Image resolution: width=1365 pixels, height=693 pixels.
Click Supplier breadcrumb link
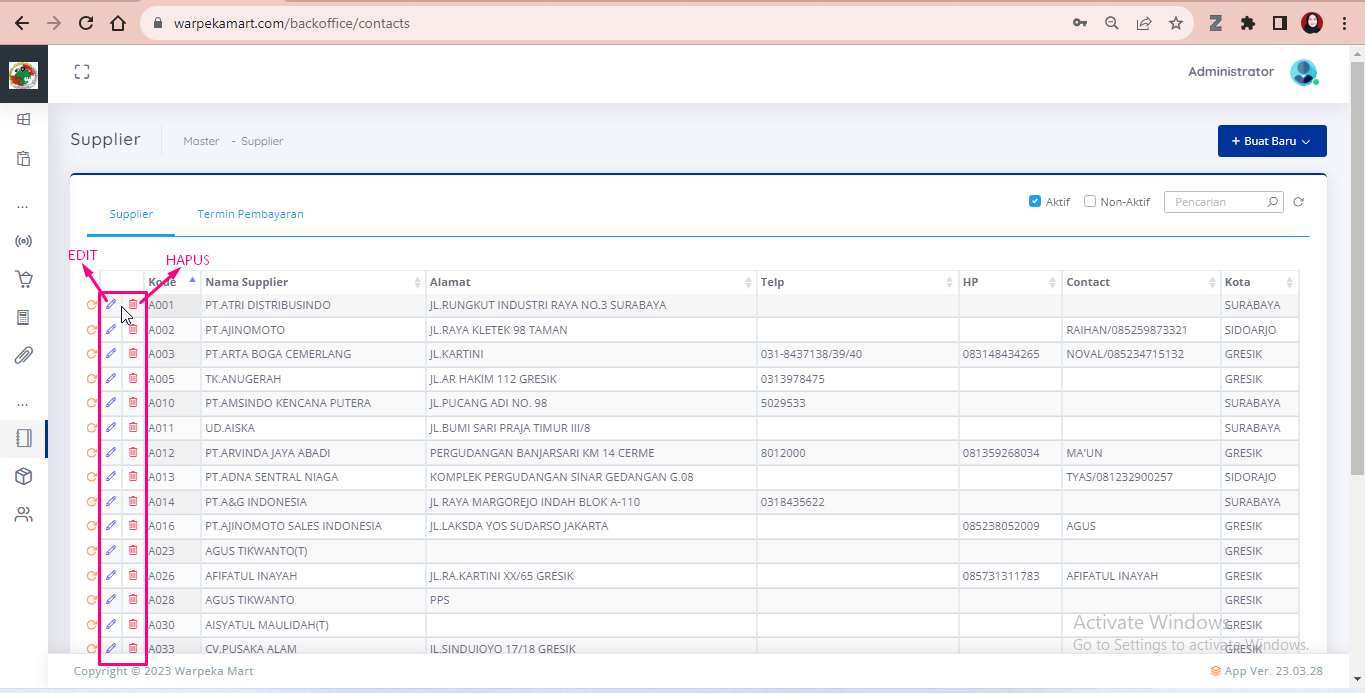[x=262, y=141]
